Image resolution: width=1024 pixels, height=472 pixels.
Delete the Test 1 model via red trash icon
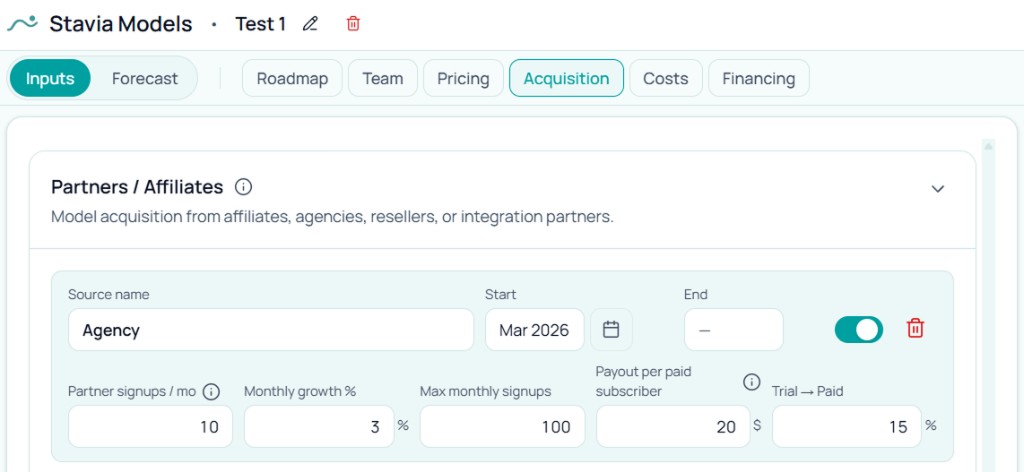(x=353, y=24)
